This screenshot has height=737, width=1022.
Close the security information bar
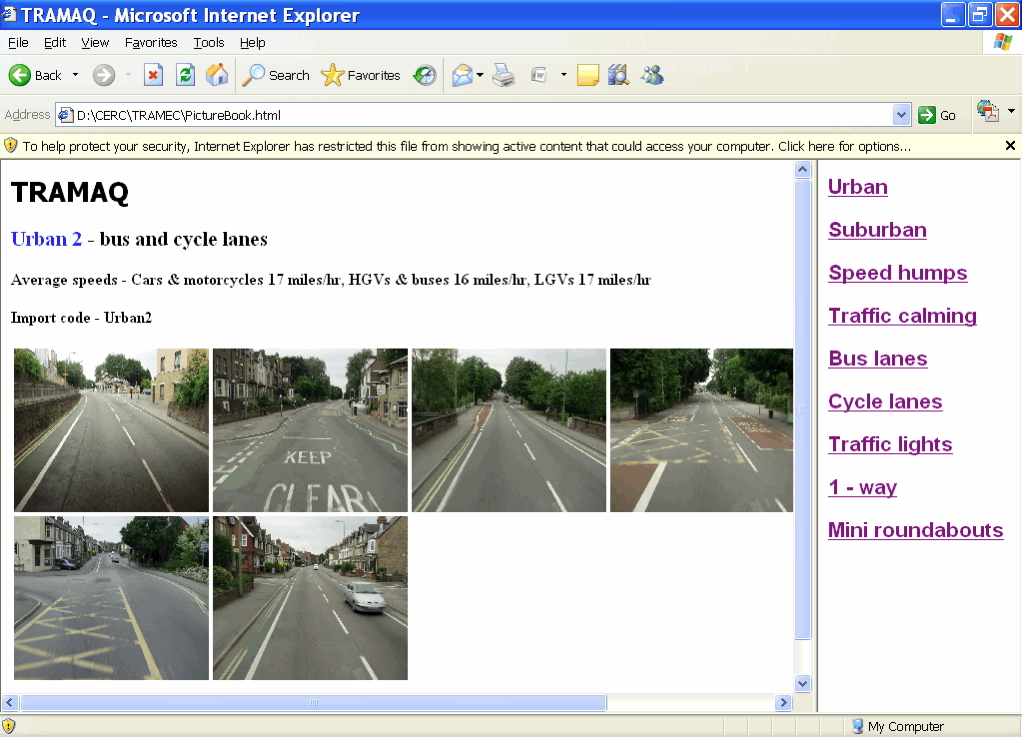point(1010,146)
